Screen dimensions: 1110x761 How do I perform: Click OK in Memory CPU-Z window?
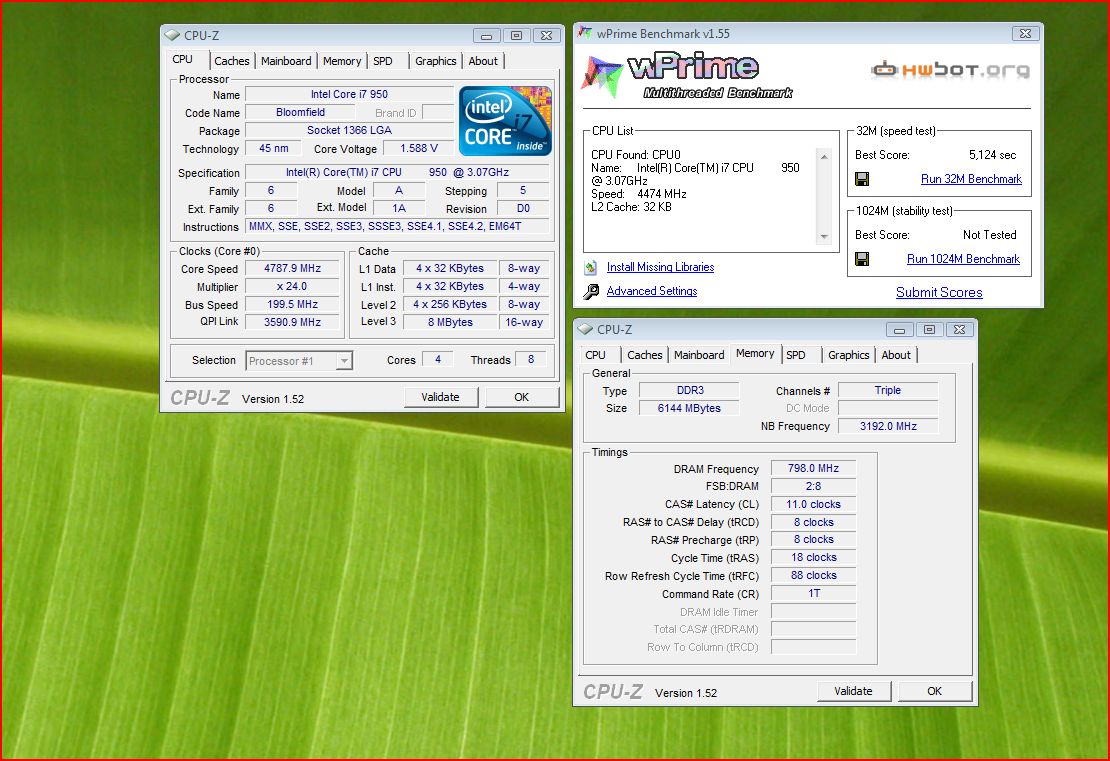click(934, 691)
